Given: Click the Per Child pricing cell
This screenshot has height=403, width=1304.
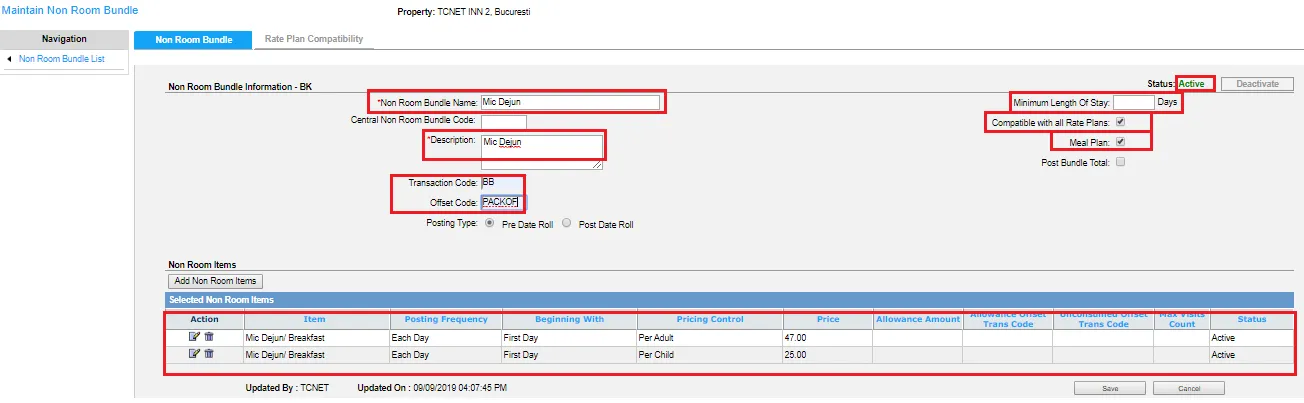Looking at the screenshot, I should (x=710, y=354).
